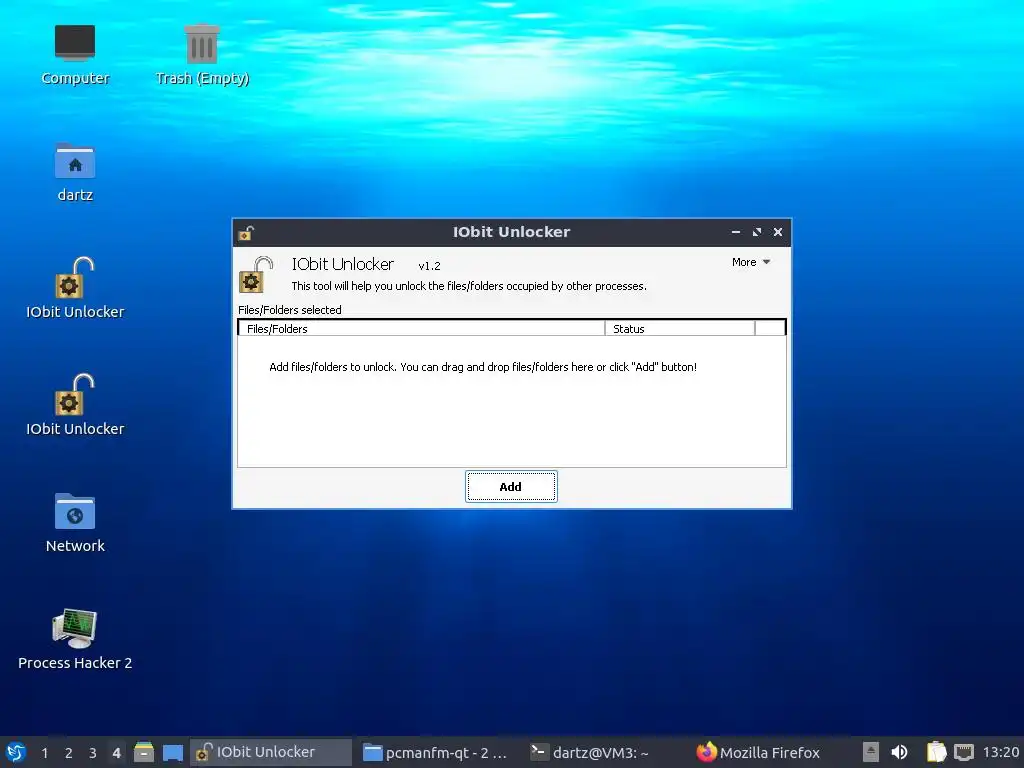Open the file manager quick-launch icon in the taskbar

pyautogui.click(x=144, y=752)
